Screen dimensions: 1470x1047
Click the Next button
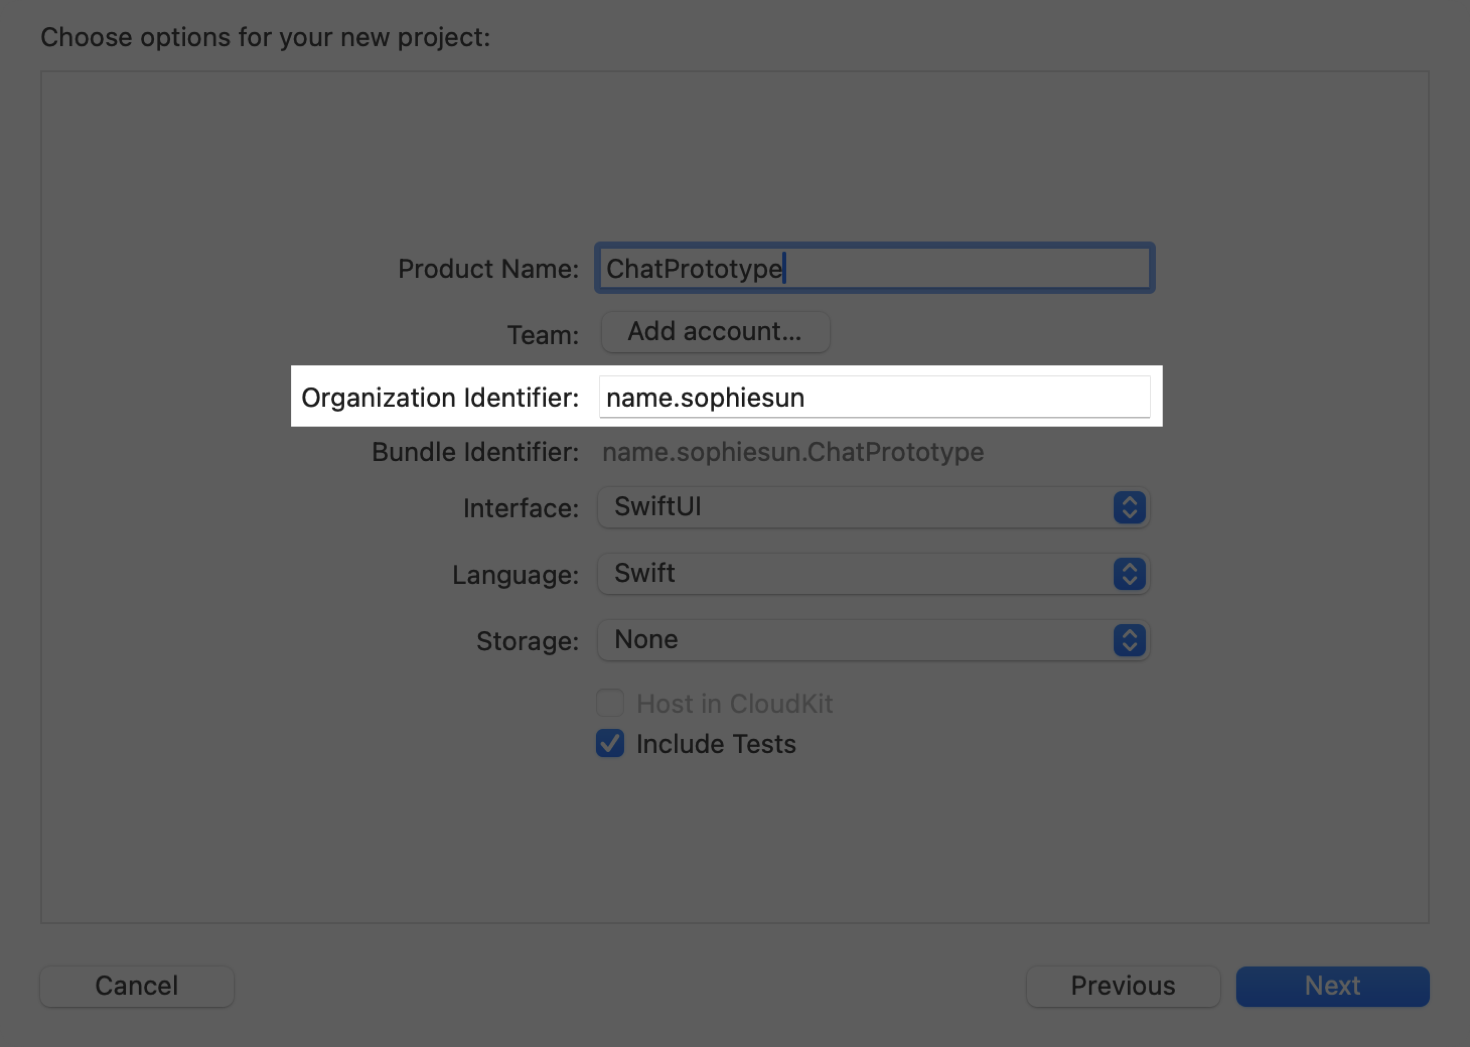(x=1332, y=986)
